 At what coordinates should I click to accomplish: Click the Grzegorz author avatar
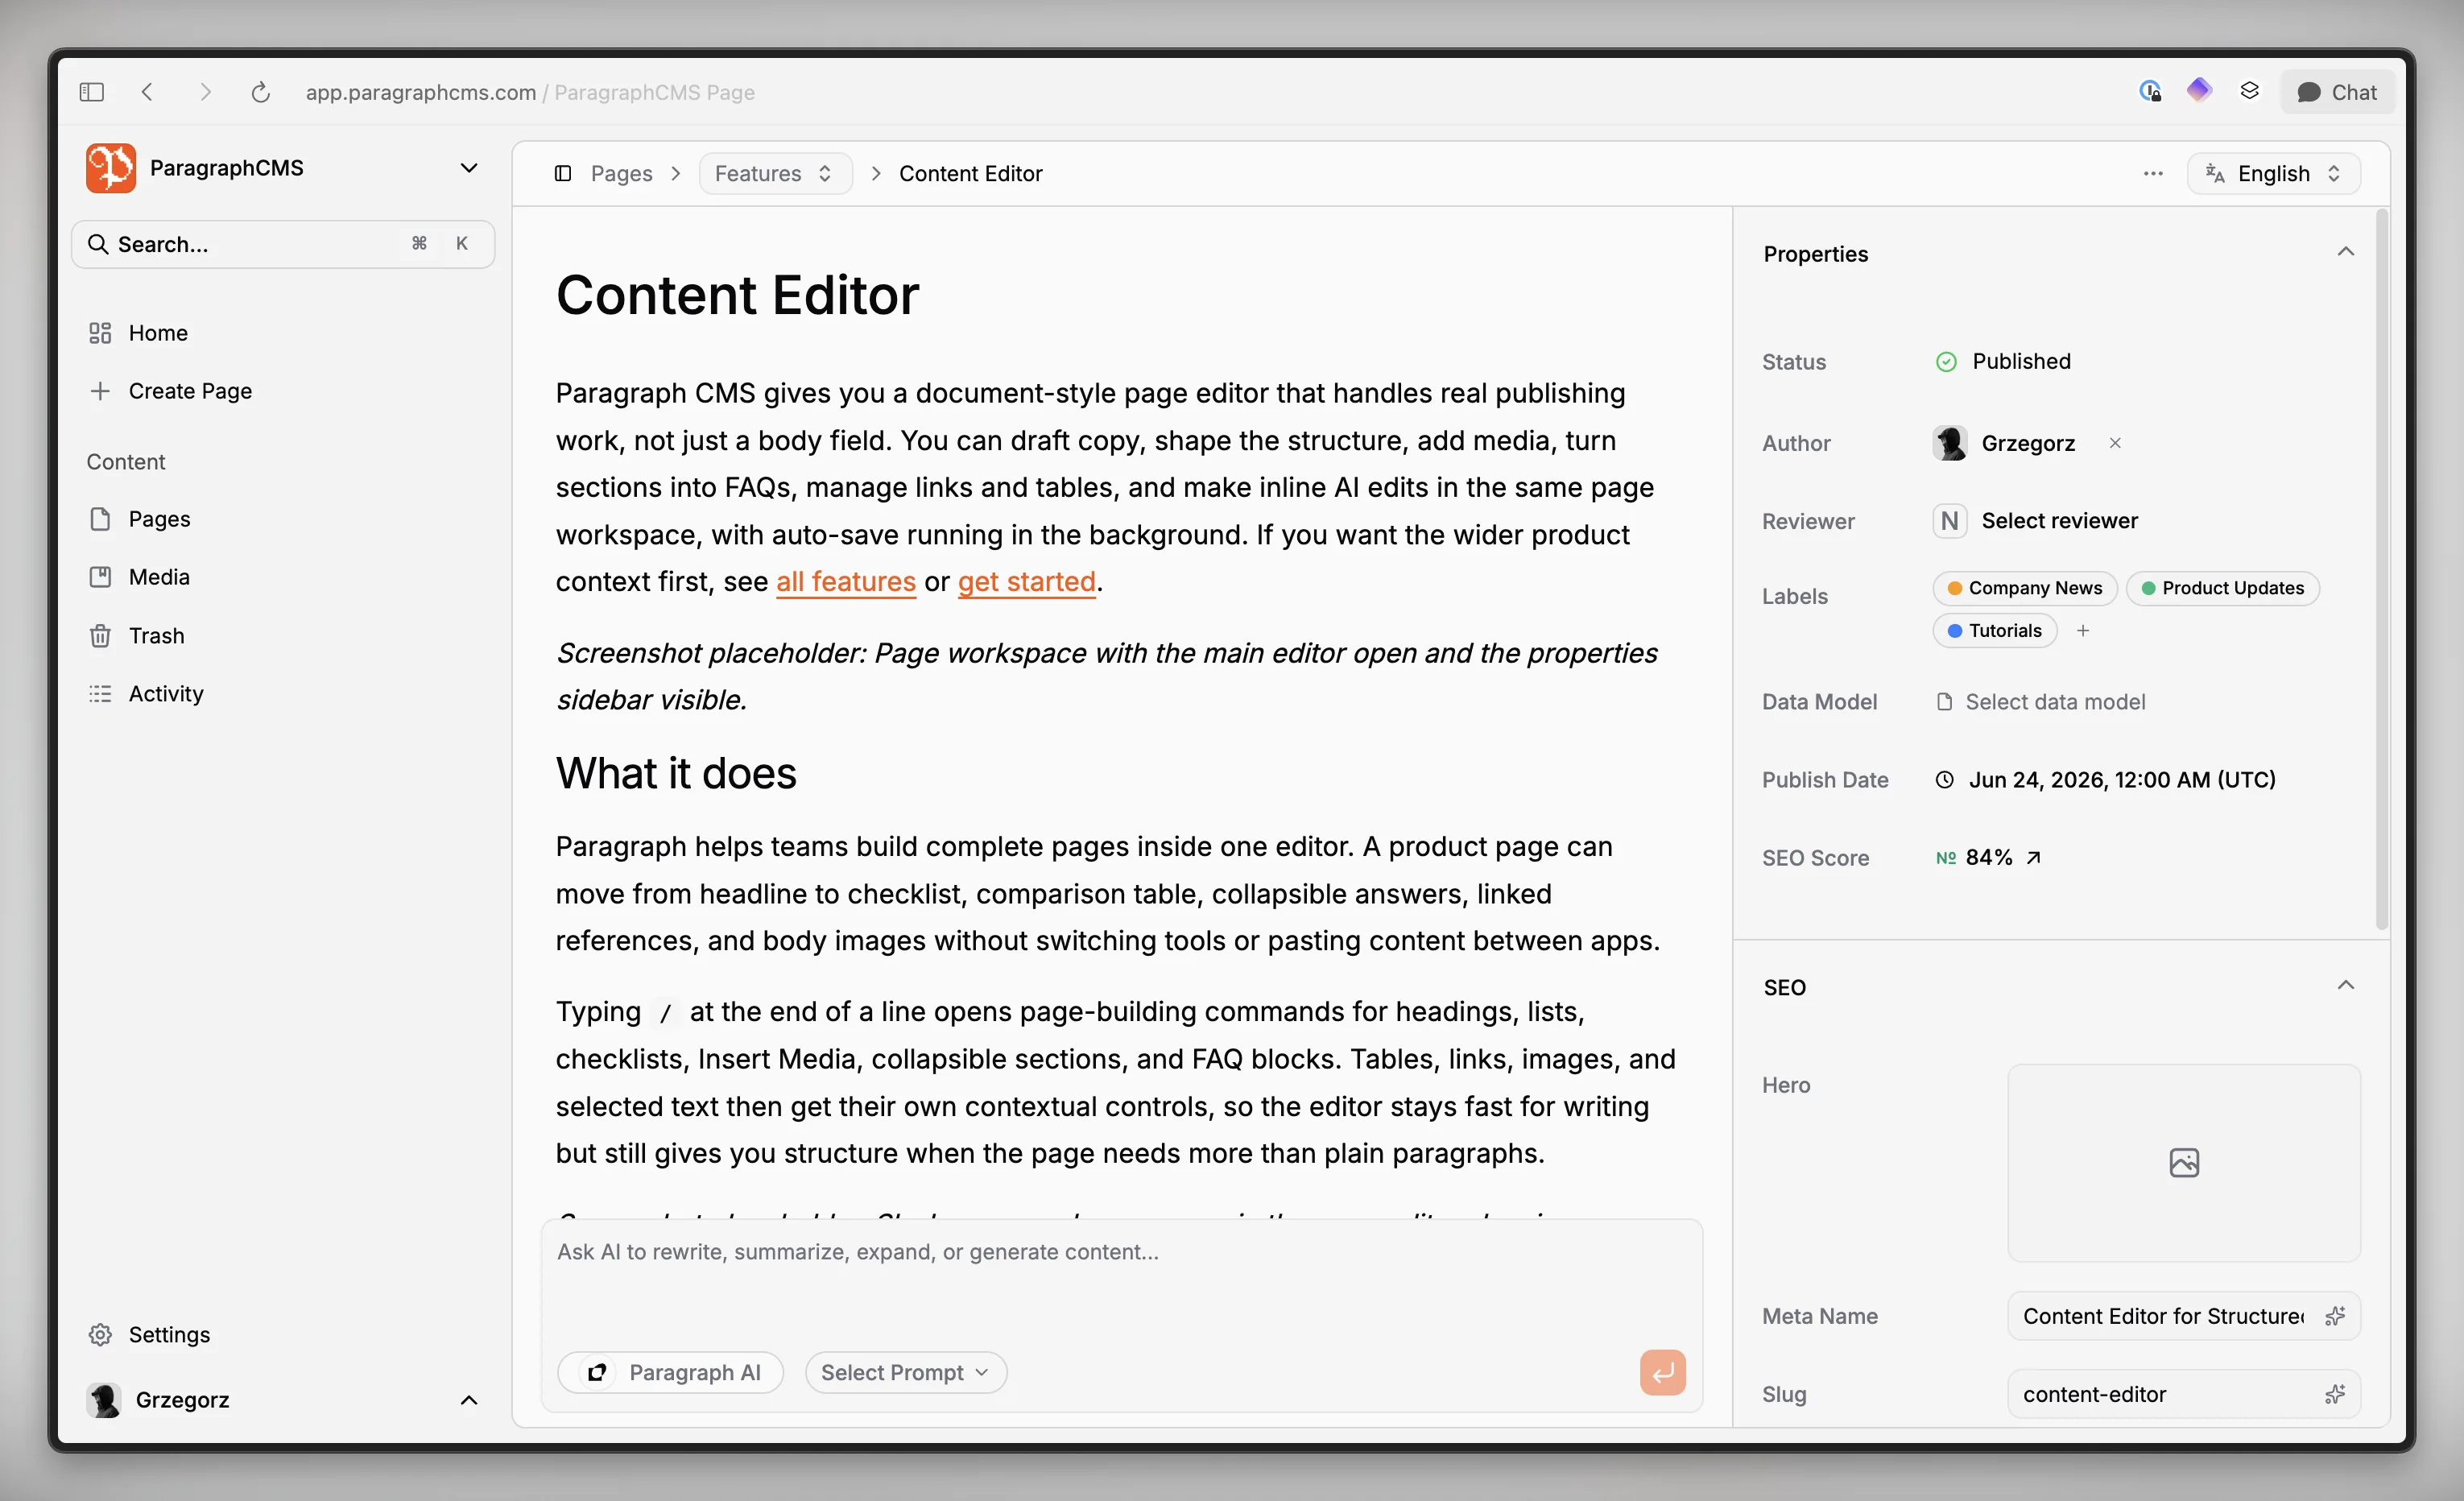1950,443
